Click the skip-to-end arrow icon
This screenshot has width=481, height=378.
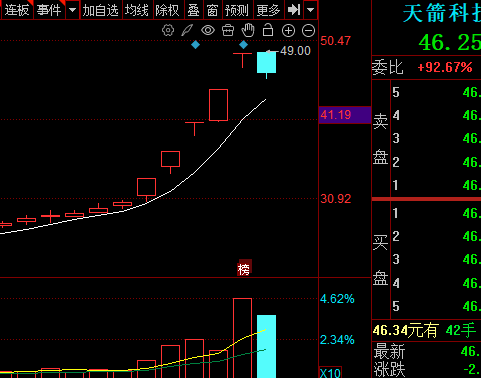point(294,10)
